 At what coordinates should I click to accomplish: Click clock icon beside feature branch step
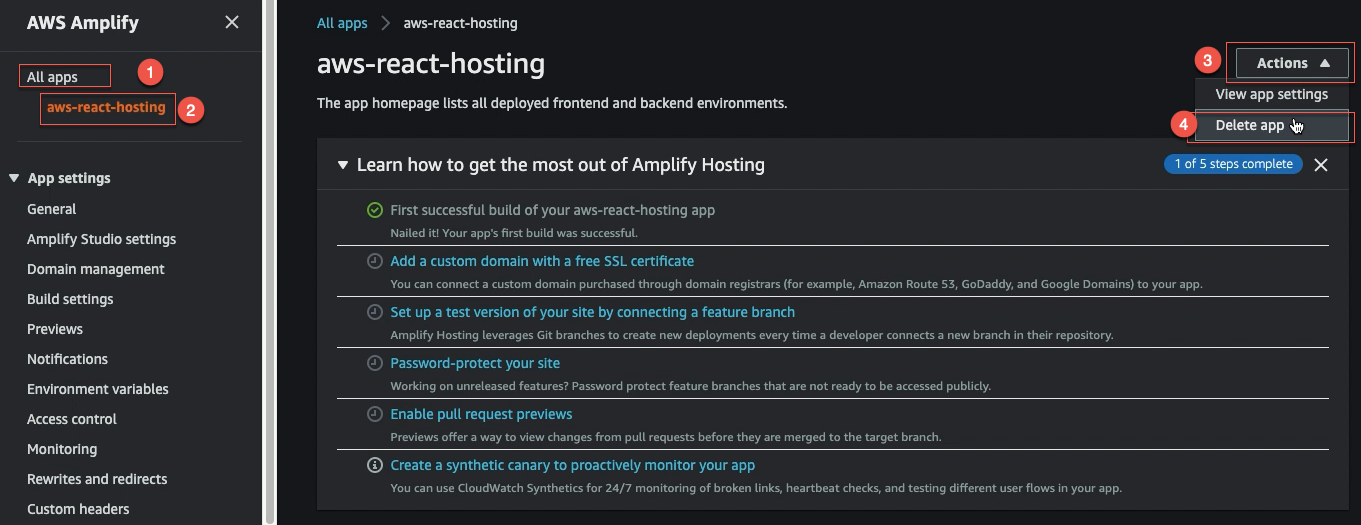point(375,312)
